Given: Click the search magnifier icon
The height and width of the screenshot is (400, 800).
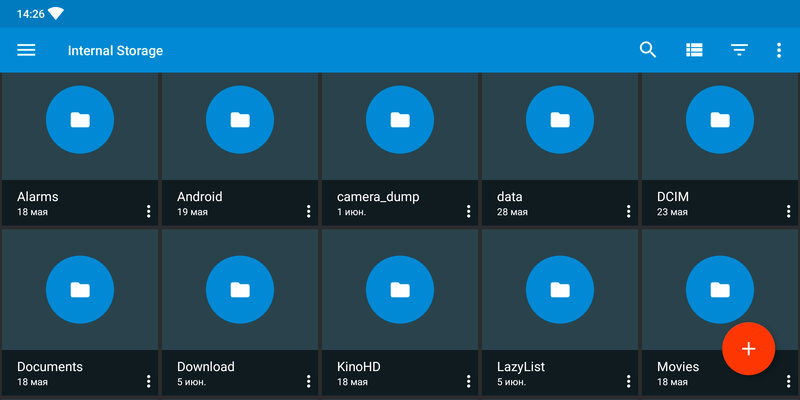Looking at the screenshot, I should pyautogui.click(x=648, y=50).
